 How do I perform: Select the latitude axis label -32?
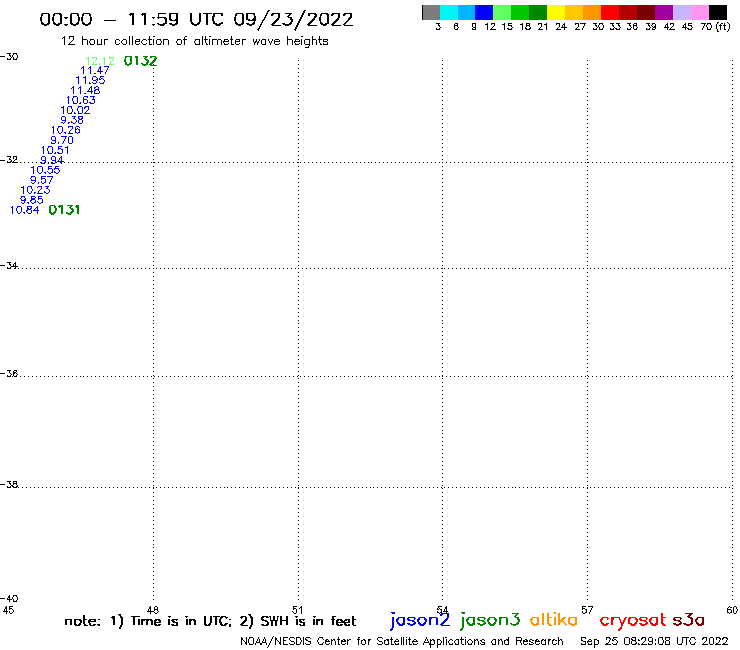9,160
